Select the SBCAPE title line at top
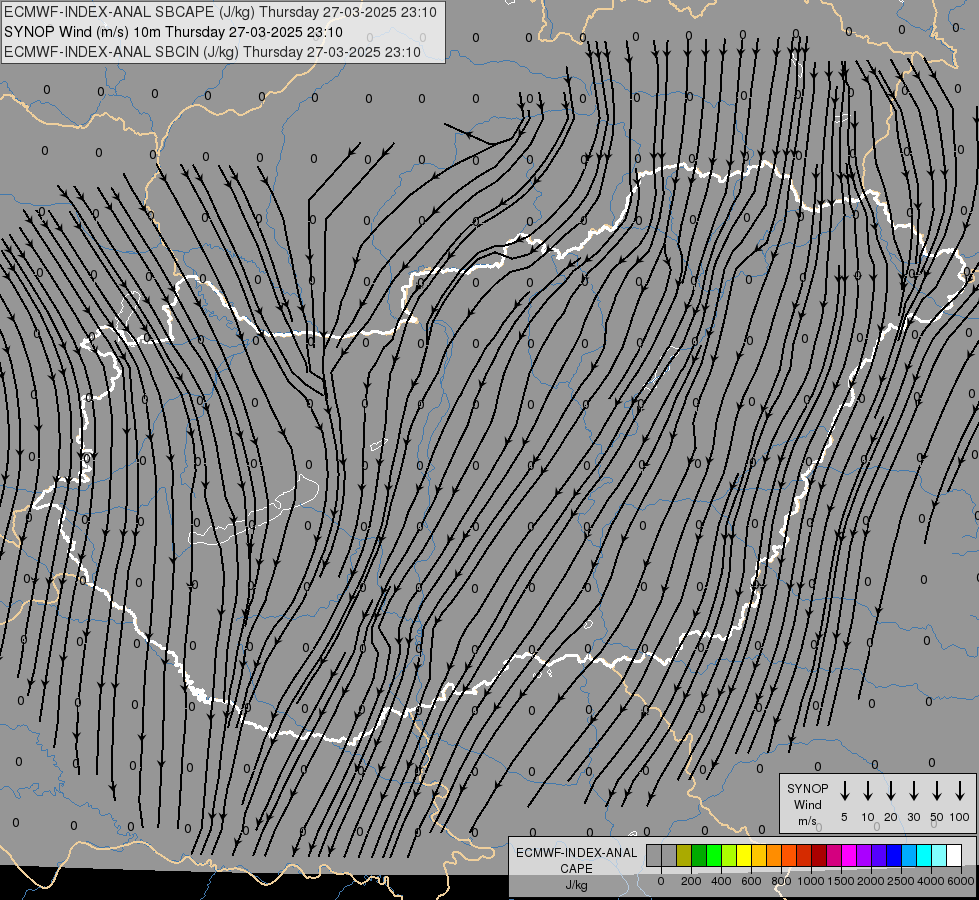This screenshot has width=979, height=900. 220,12
